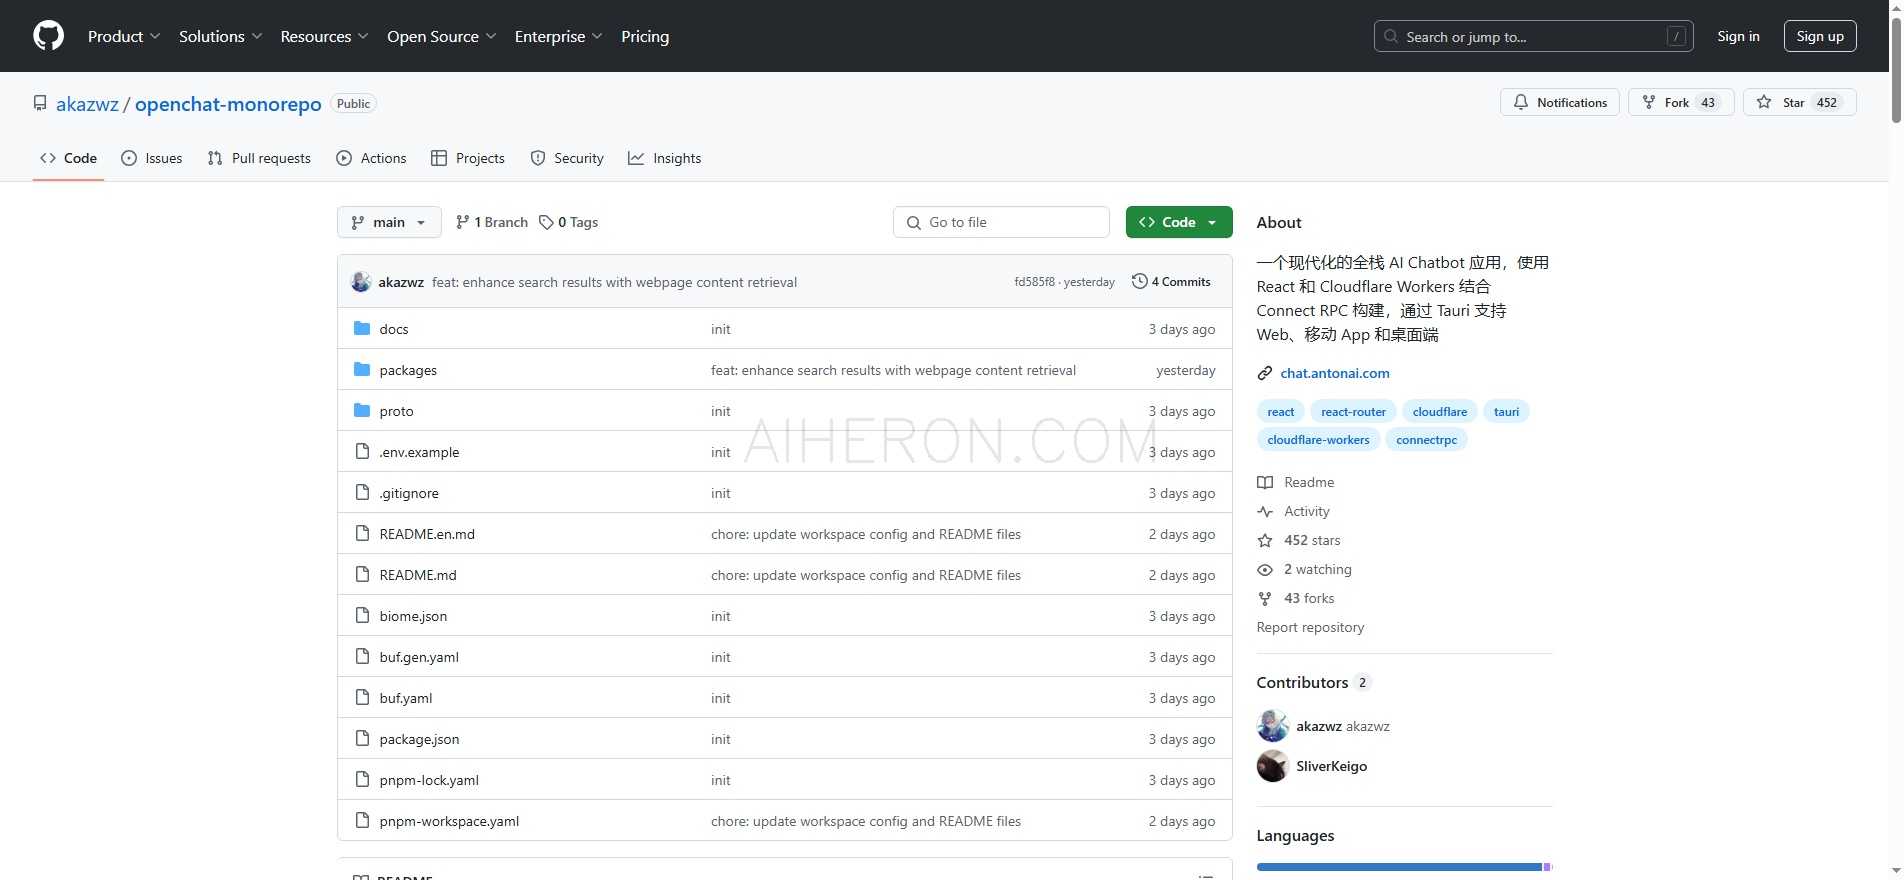Open the chat.antonai.com link

click(x=1335, y=373)
